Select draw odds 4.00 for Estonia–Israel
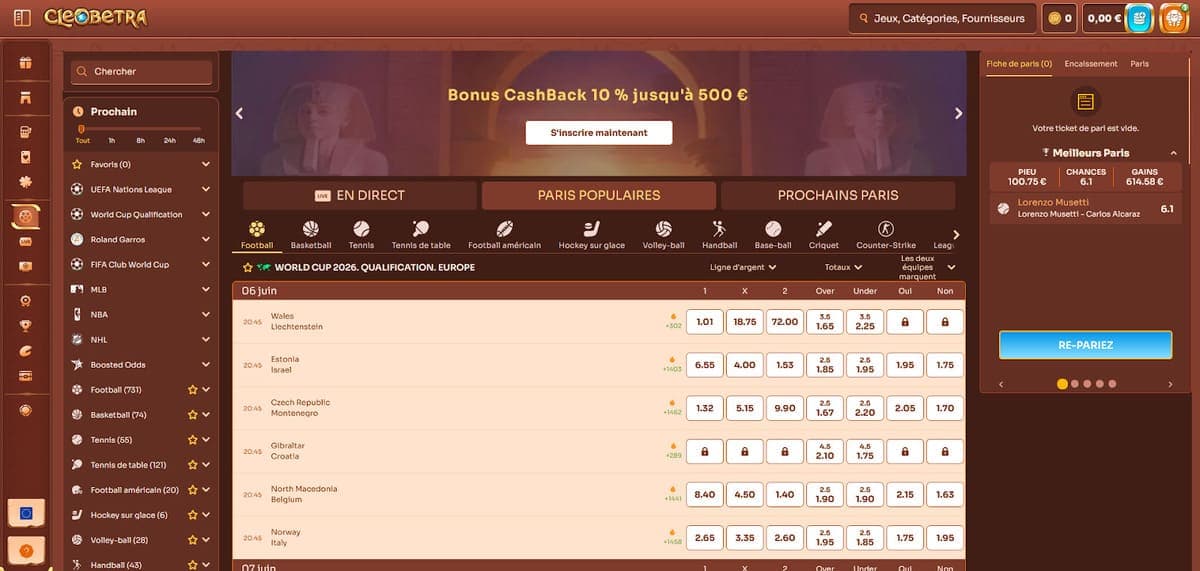The width and height of the screenshot is (1200, 571). [x=745, y=365]
